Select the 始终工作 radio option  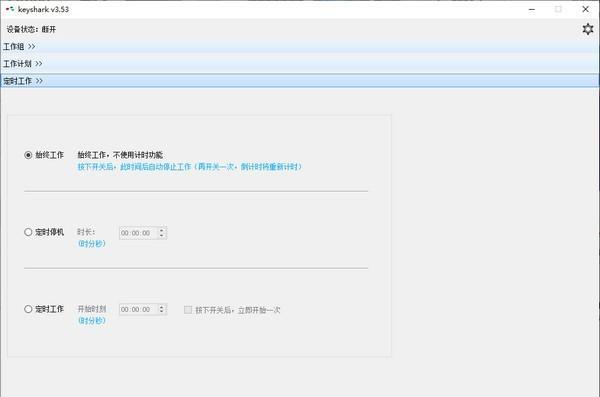click(28, 155)
